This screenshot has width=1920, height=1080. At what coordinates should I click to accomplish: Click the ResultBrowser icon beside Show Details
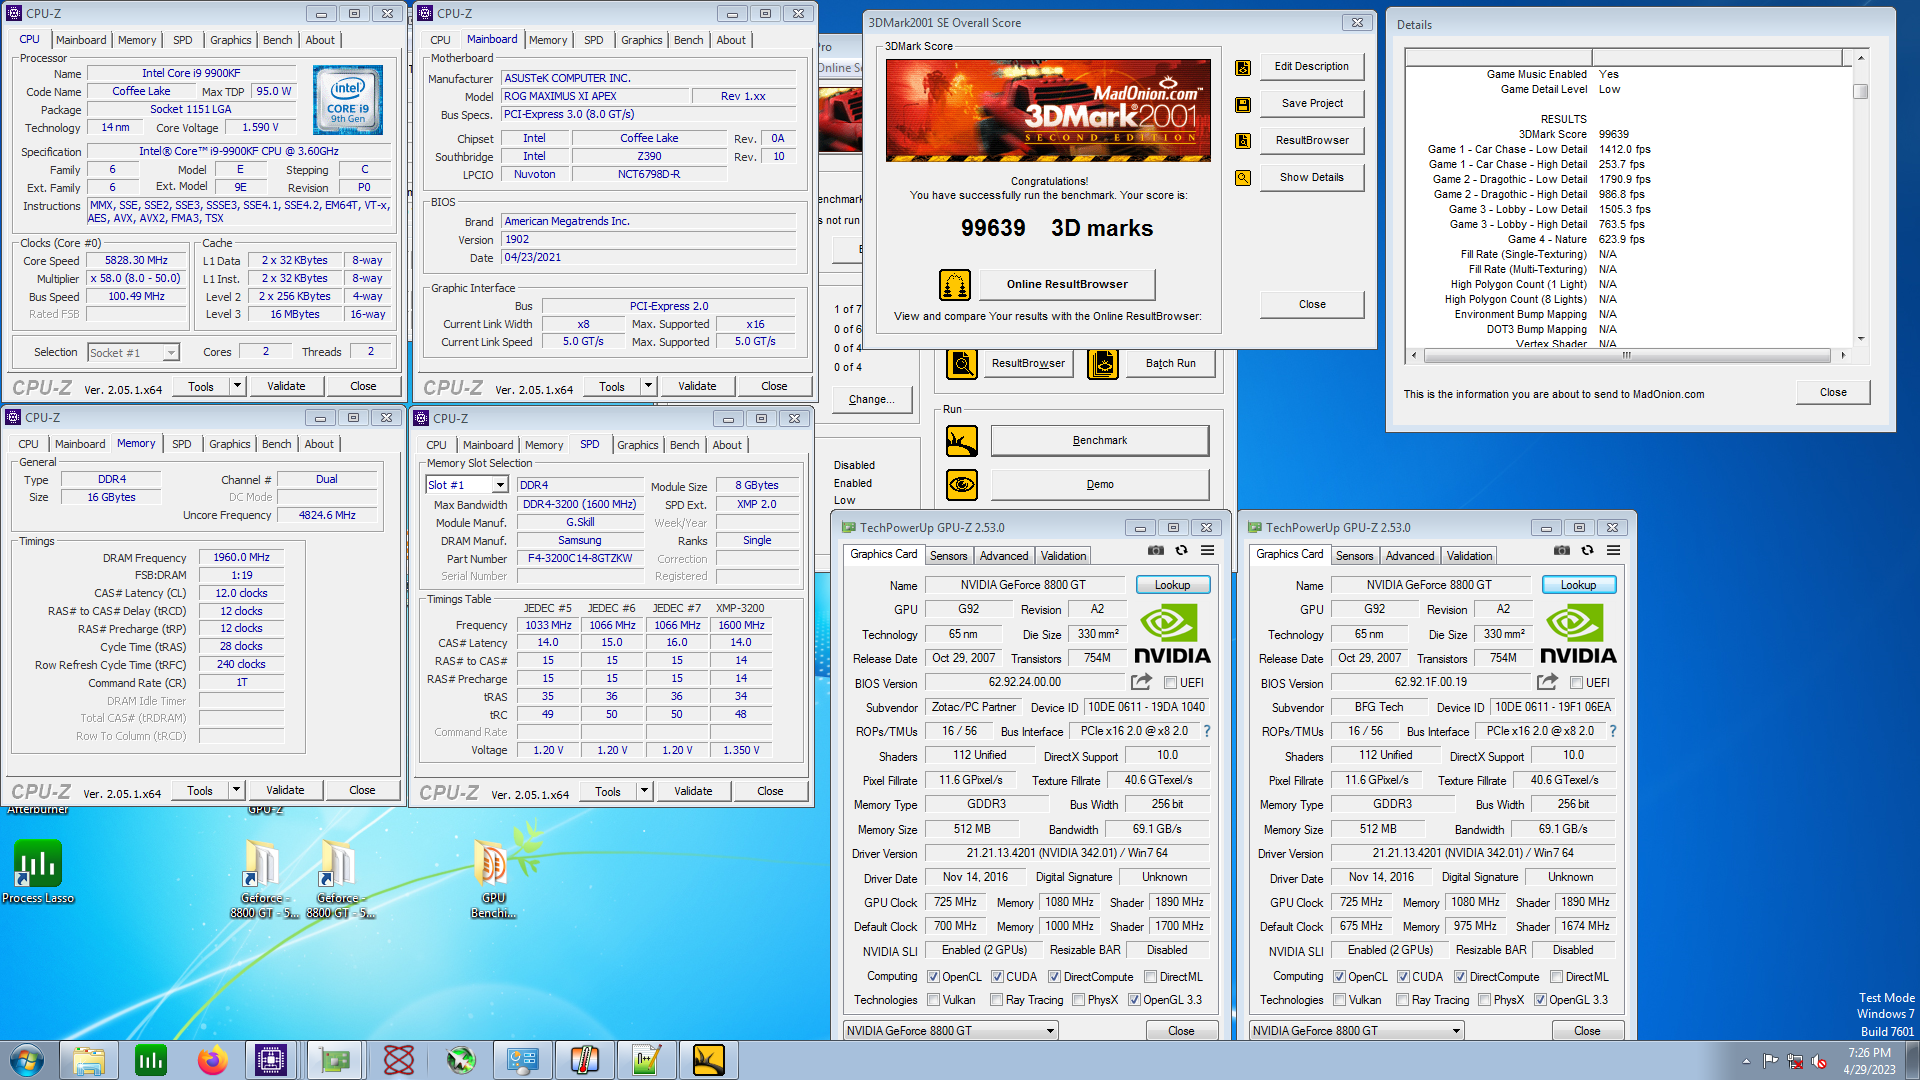pos(1243,141)
